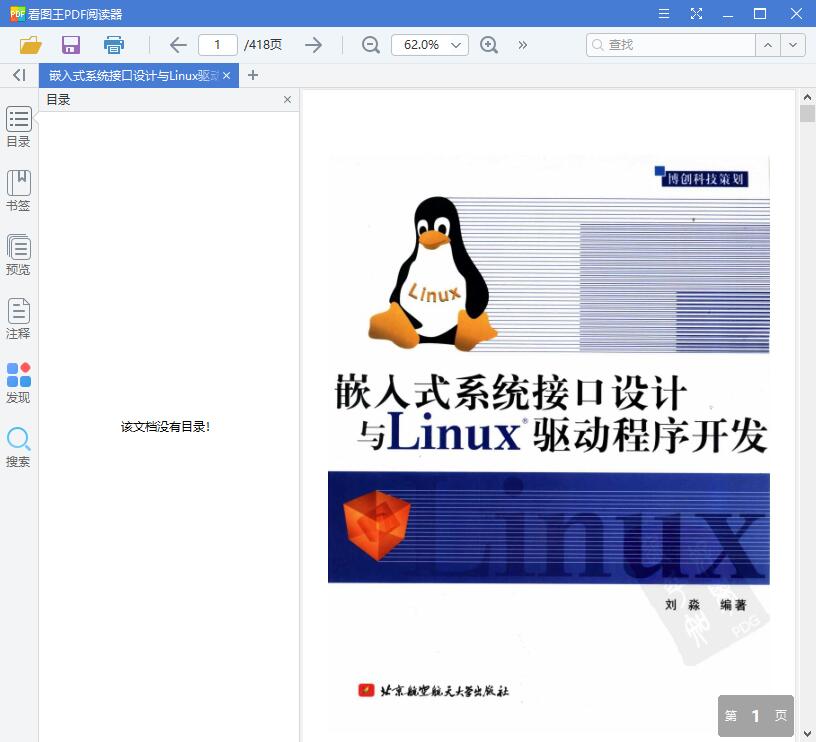Click the 查找 search field

pos(671,45)
